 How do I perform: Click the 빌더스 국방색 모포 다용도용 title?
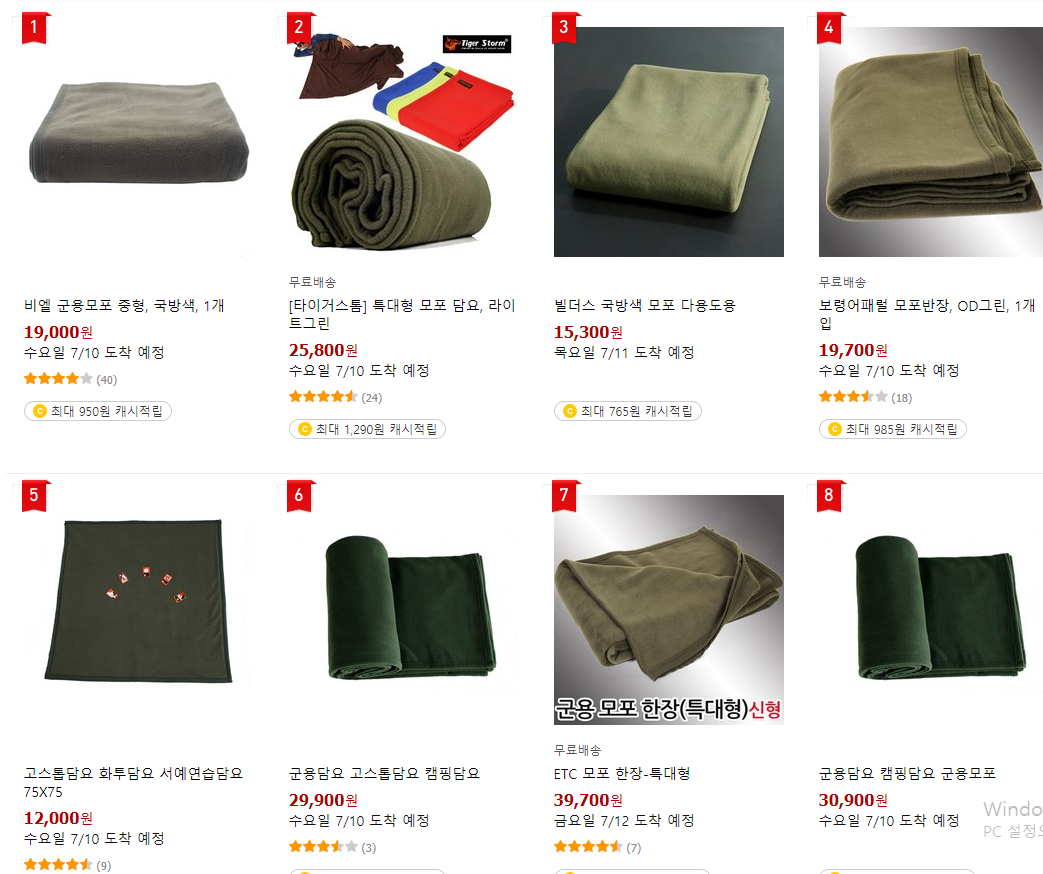[x=645, y=305]
